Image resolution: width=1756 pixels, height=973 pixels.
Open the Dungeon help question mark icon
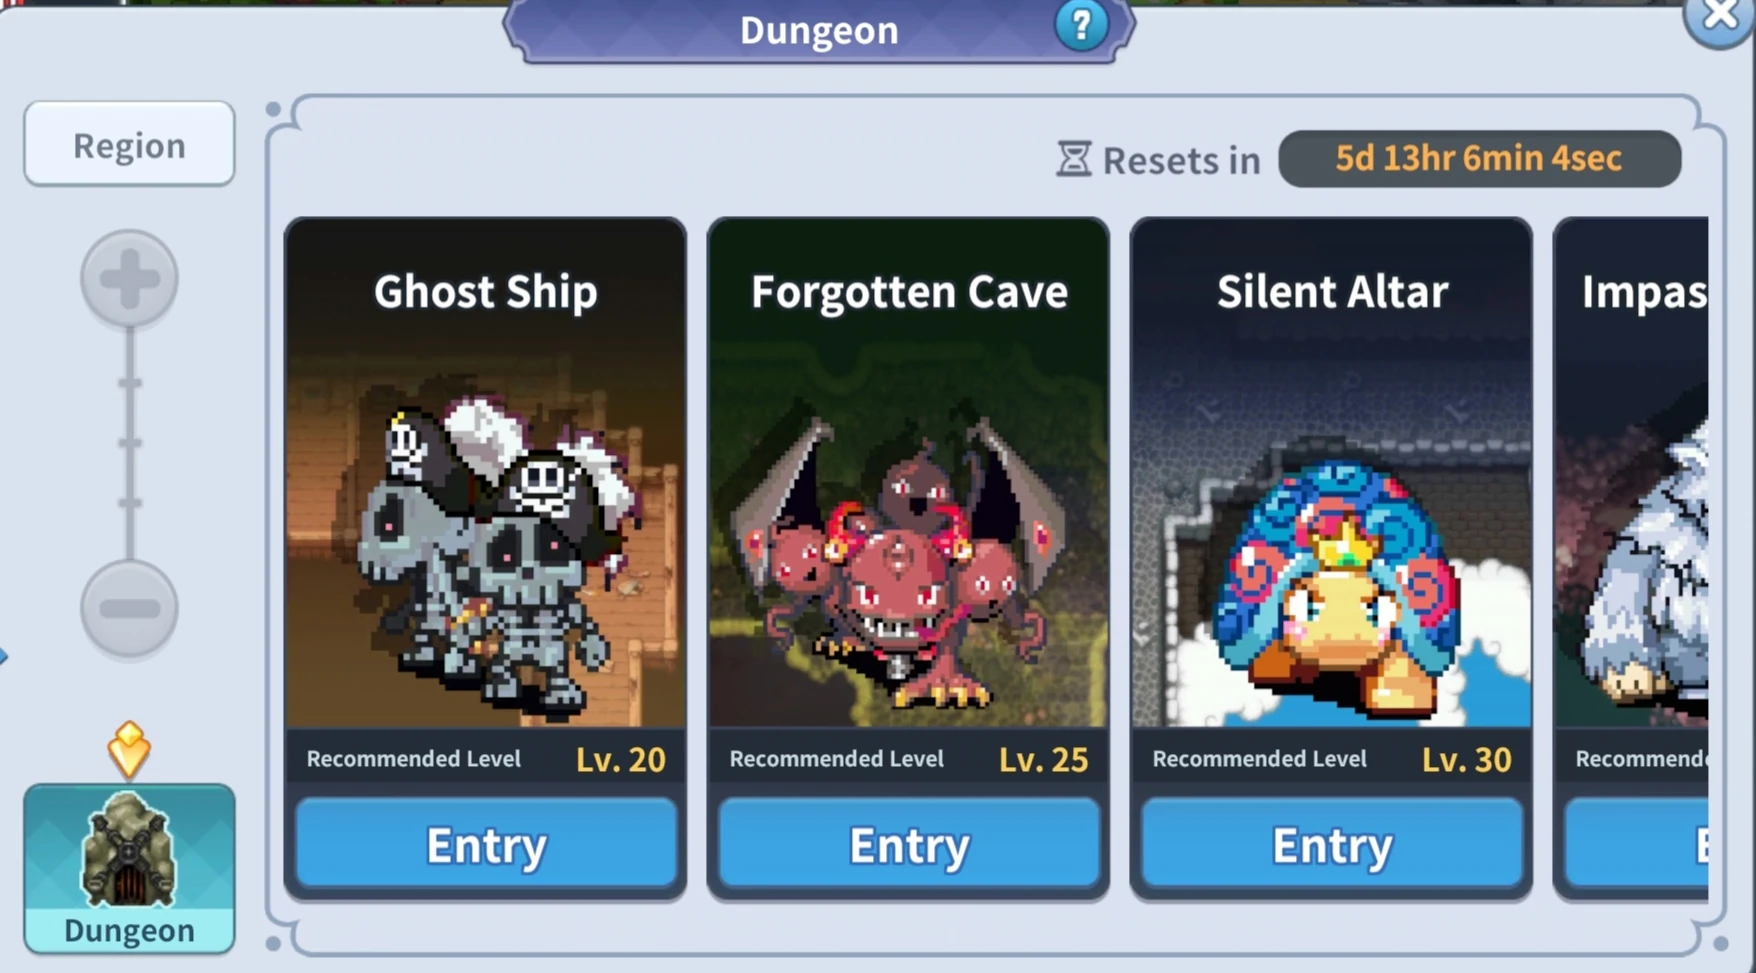click(1081, 25)
